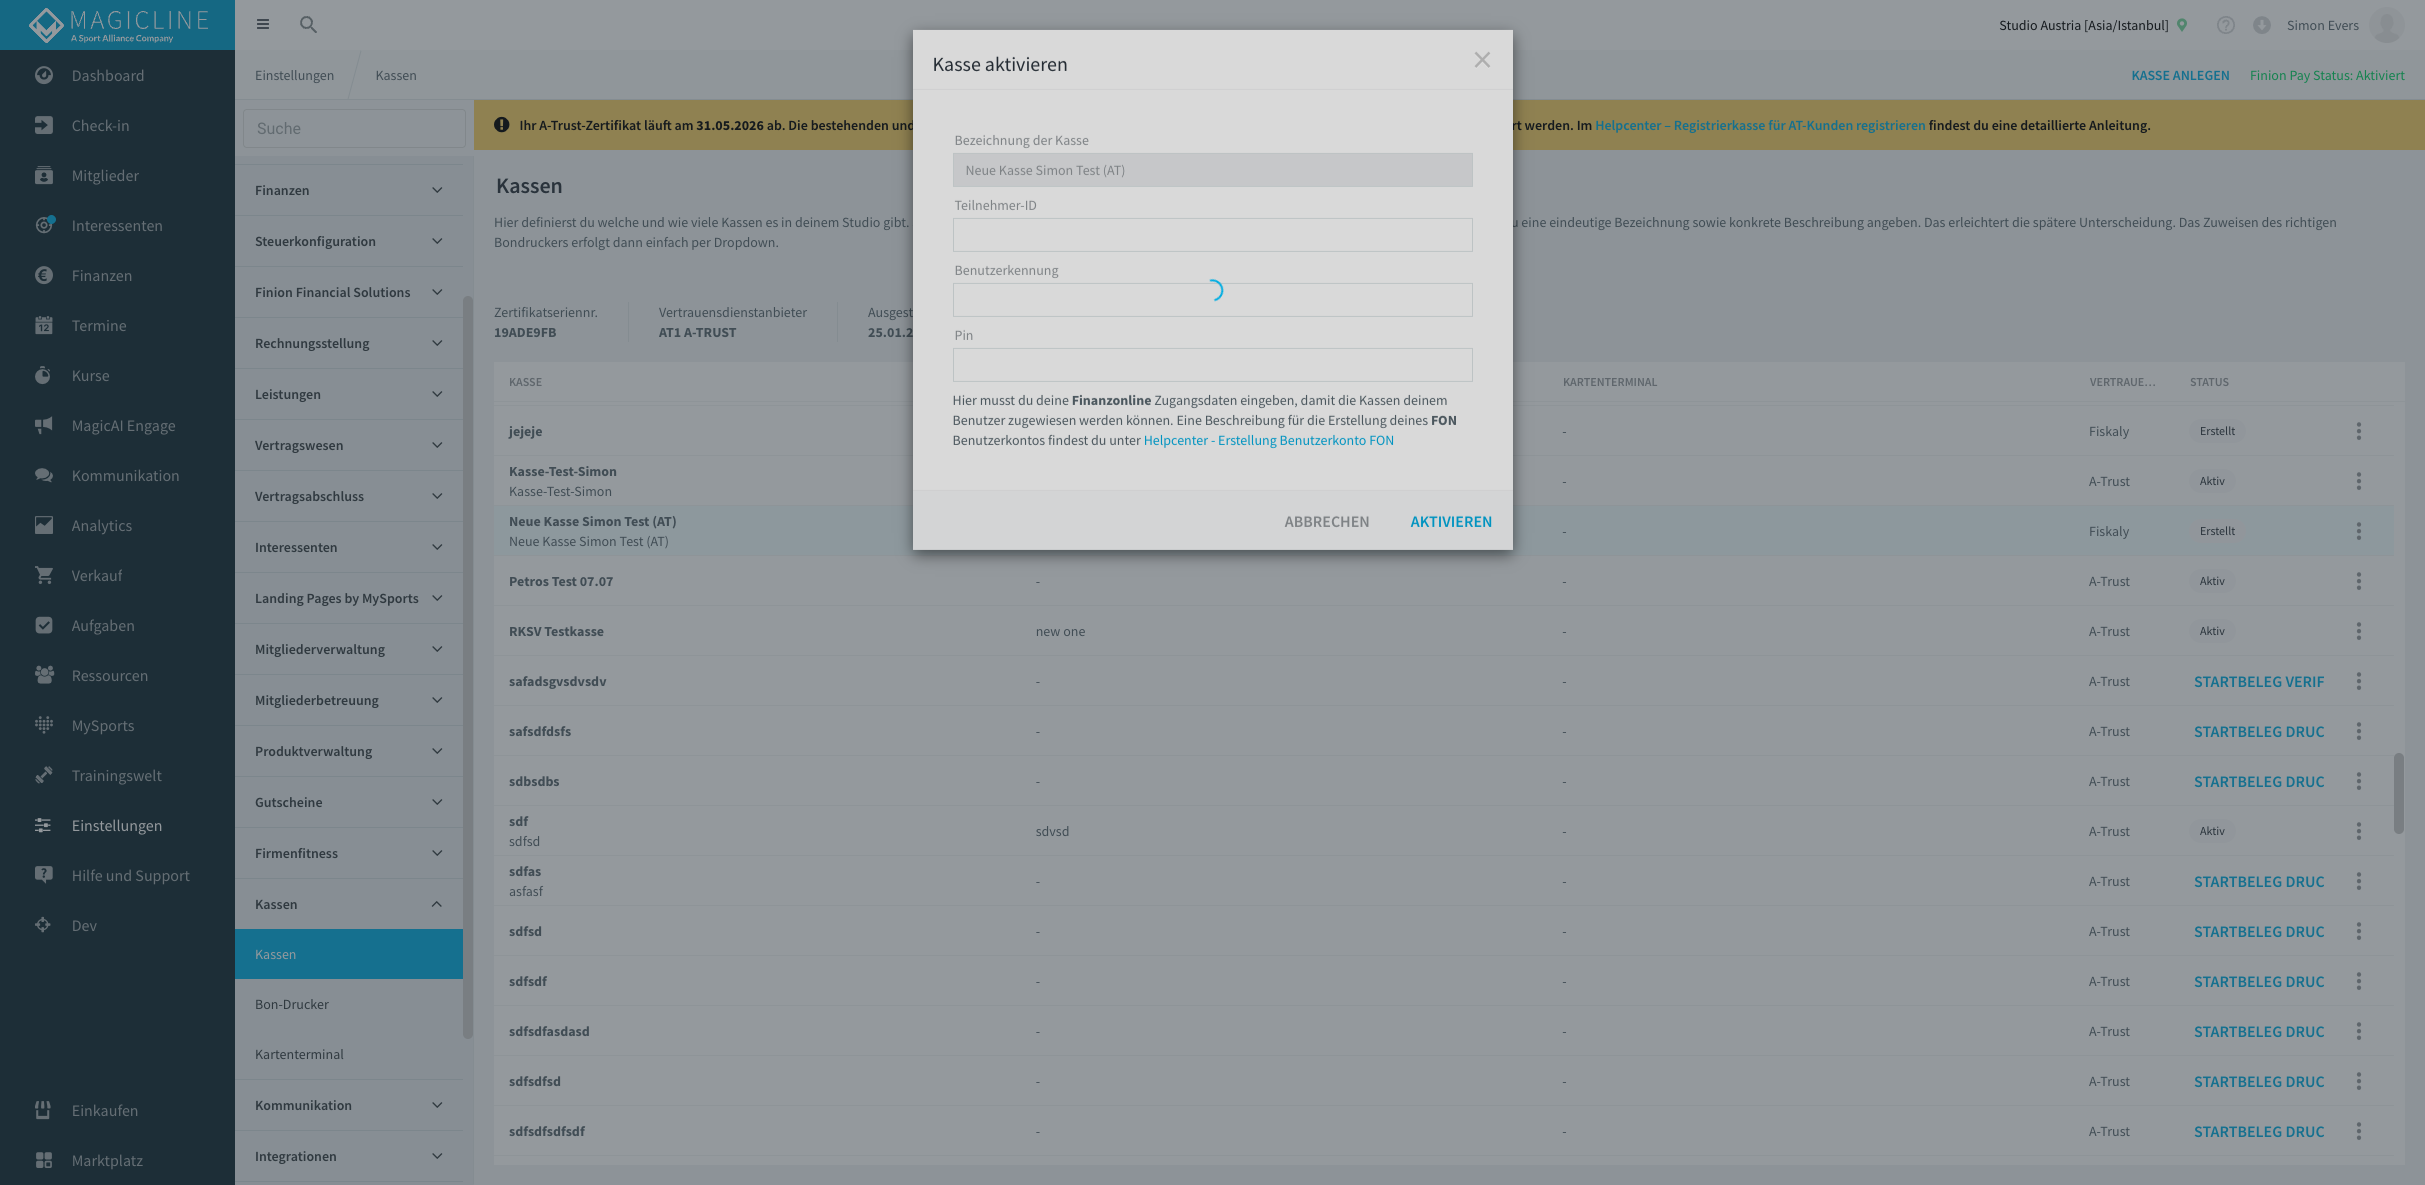The width and height of the screenshot is (2425, 1185).
Task: Expand the Rechnungsstellung section
Action: pos(349,343)
